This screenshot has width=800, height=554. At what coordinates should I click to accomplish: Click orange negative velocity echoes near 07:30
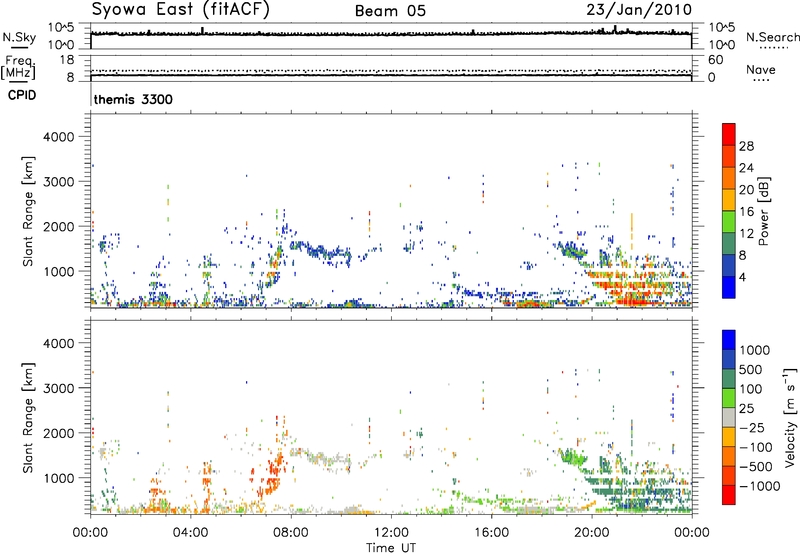276,472
